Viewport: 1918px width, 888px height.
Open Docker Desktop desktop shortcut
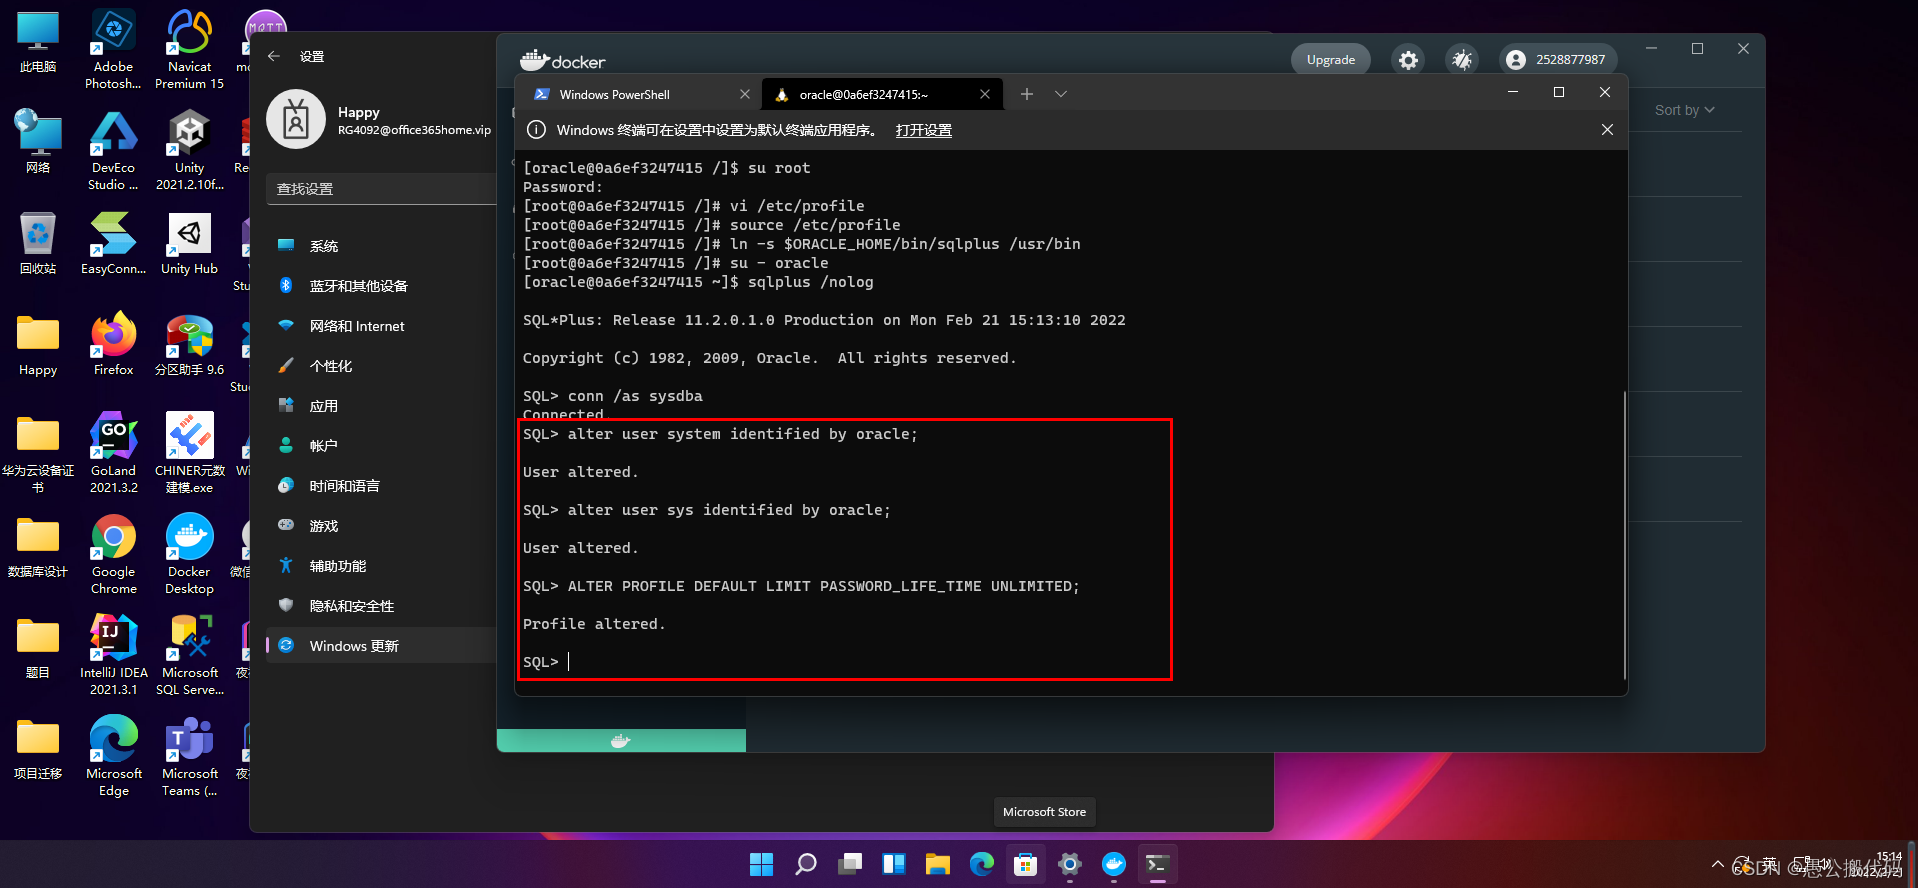(190, 554)
